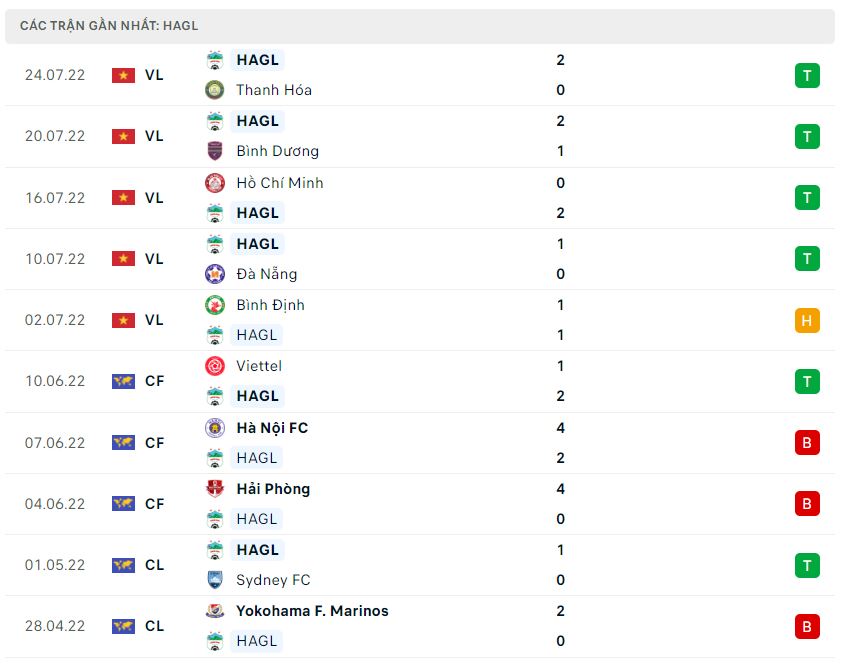Click Bình Định club crest
The height and width of the screenshot is (668, 847).
pyautogui.click(x=214, y=305)
